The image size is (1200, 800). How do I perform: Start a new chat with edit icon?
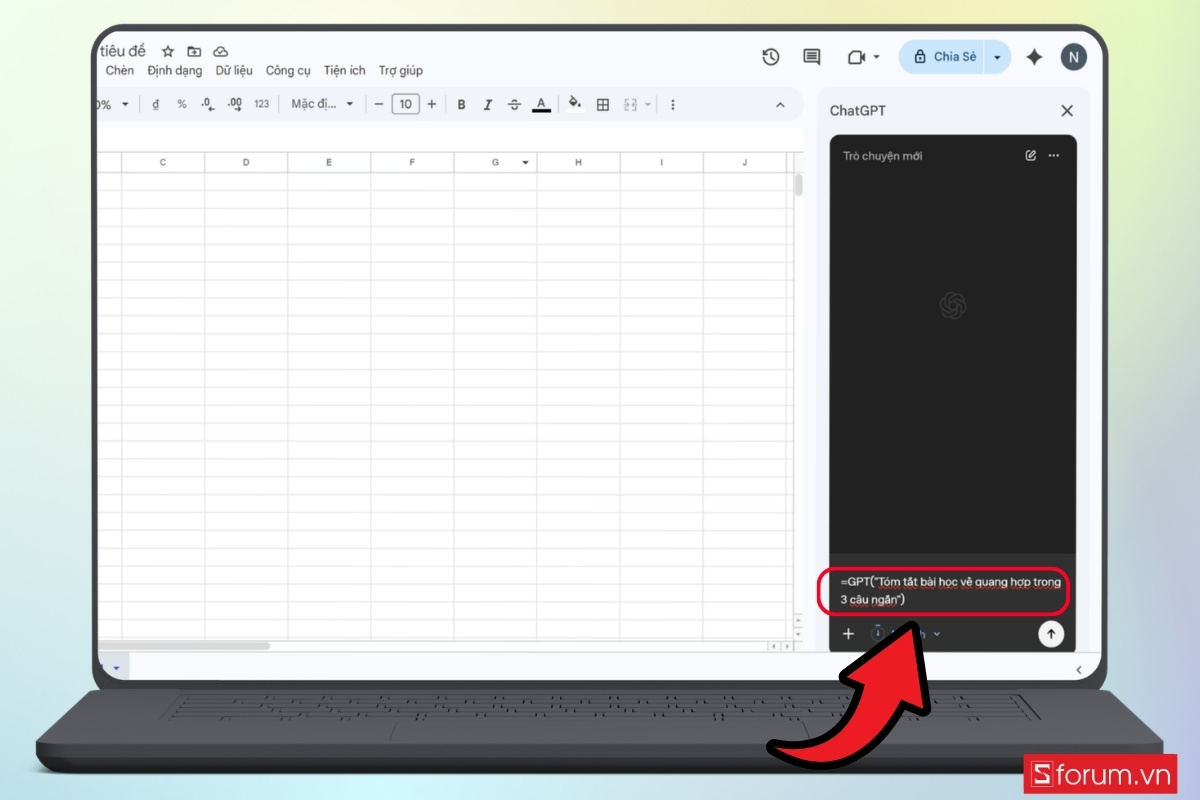pos(1031,156)
